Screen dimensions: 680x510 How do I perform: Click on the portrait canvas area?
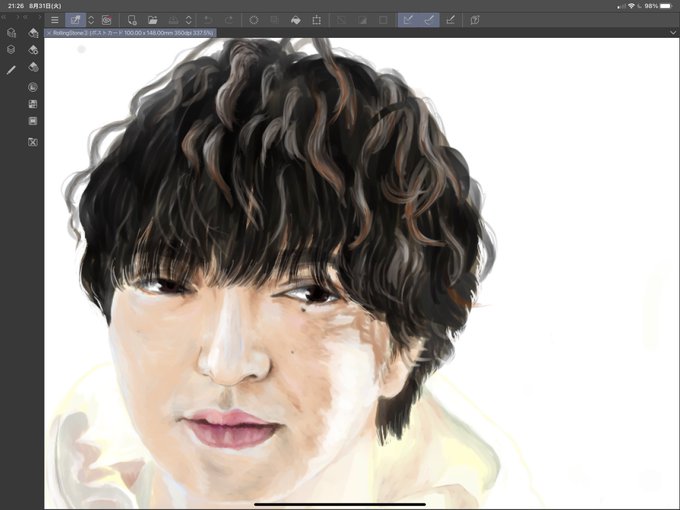[x=362, y=273]
